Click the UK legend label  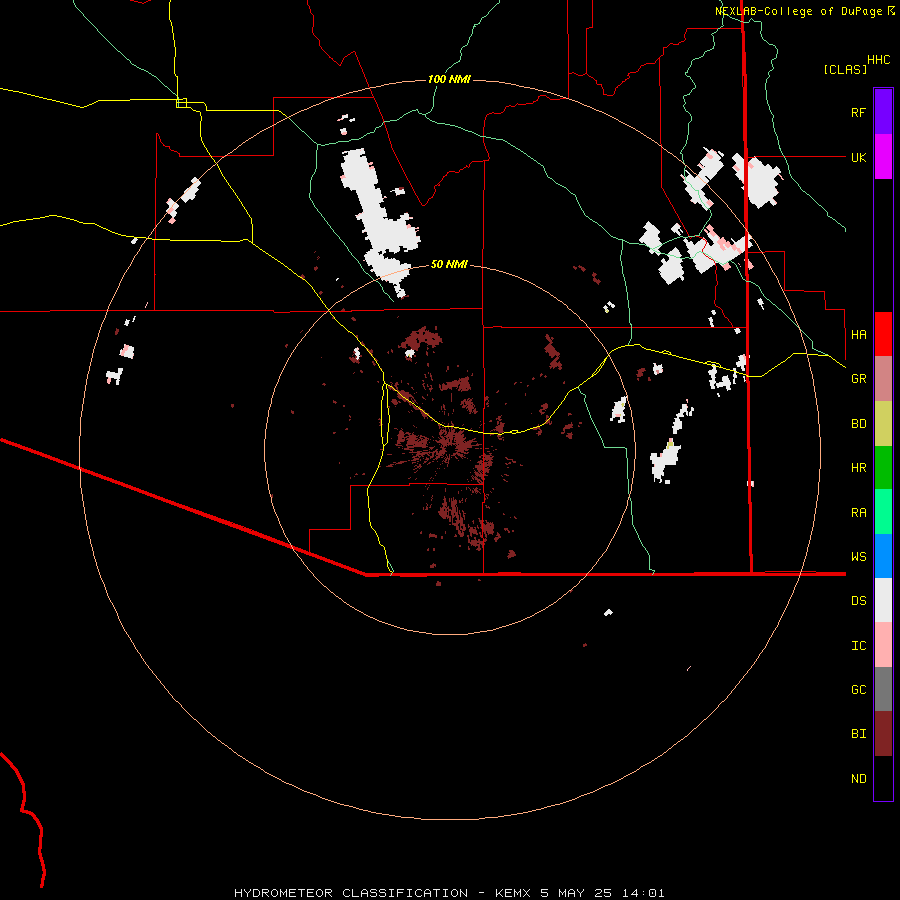point(858,157)
